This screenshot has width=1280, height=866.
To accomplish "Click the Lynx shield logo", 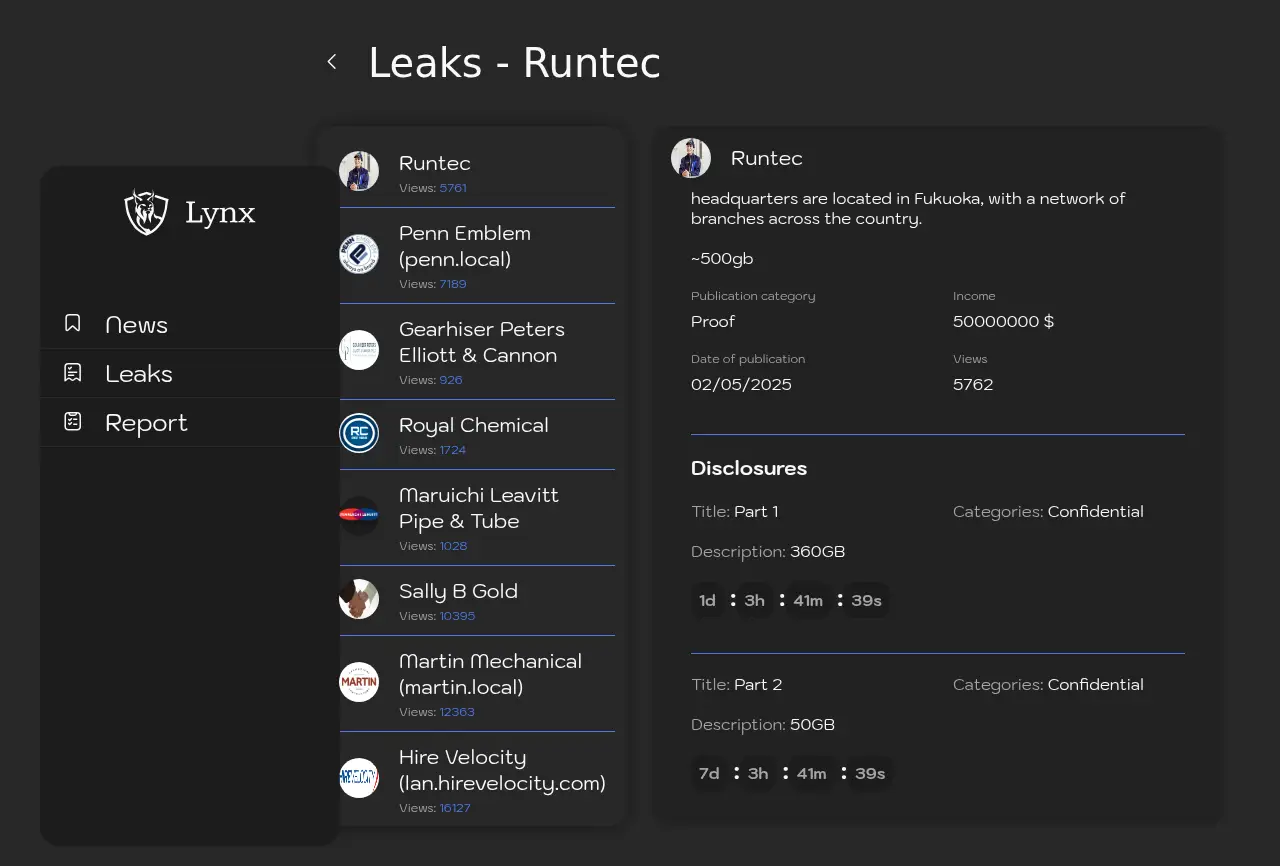I will click(x=146, y=212).
